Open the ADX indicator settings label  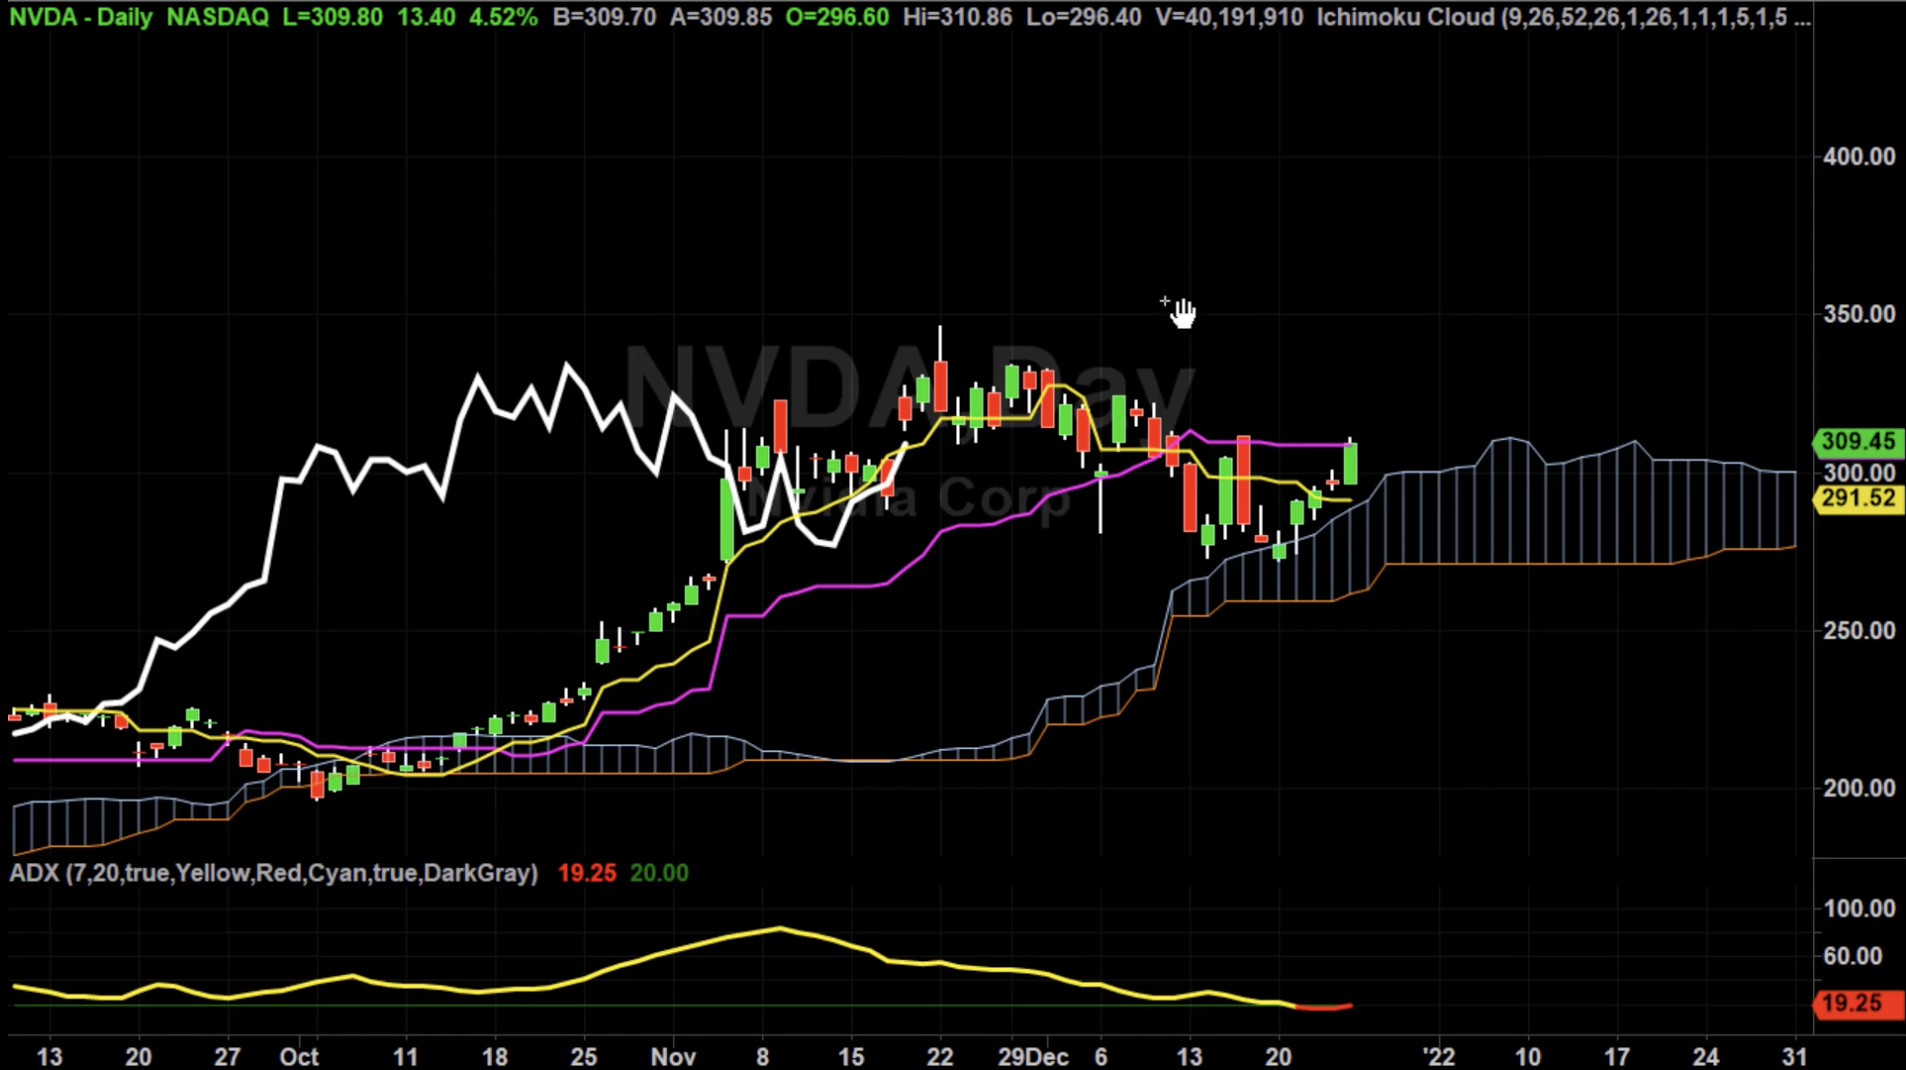click(x=274, y=873)
